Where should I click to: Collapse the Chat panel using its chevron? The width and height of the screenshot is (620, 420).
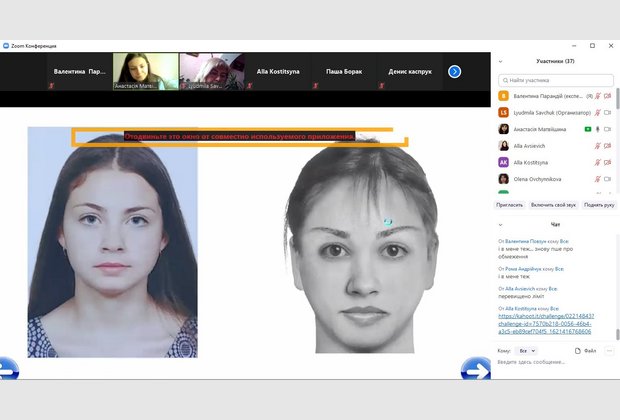coord(502,224)
